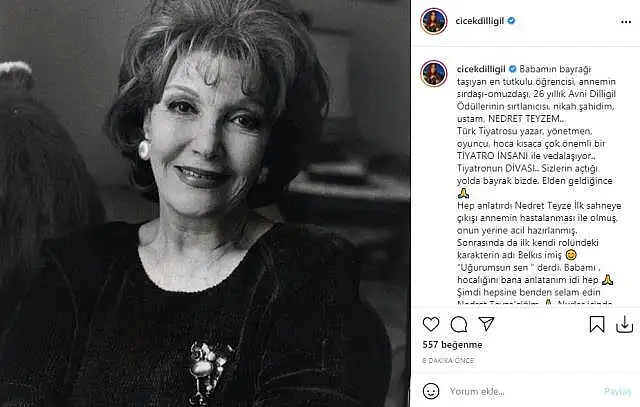This screenshot has width=640, height=407.
Task: Click the Paylaş post button
Action: (617, 391)
